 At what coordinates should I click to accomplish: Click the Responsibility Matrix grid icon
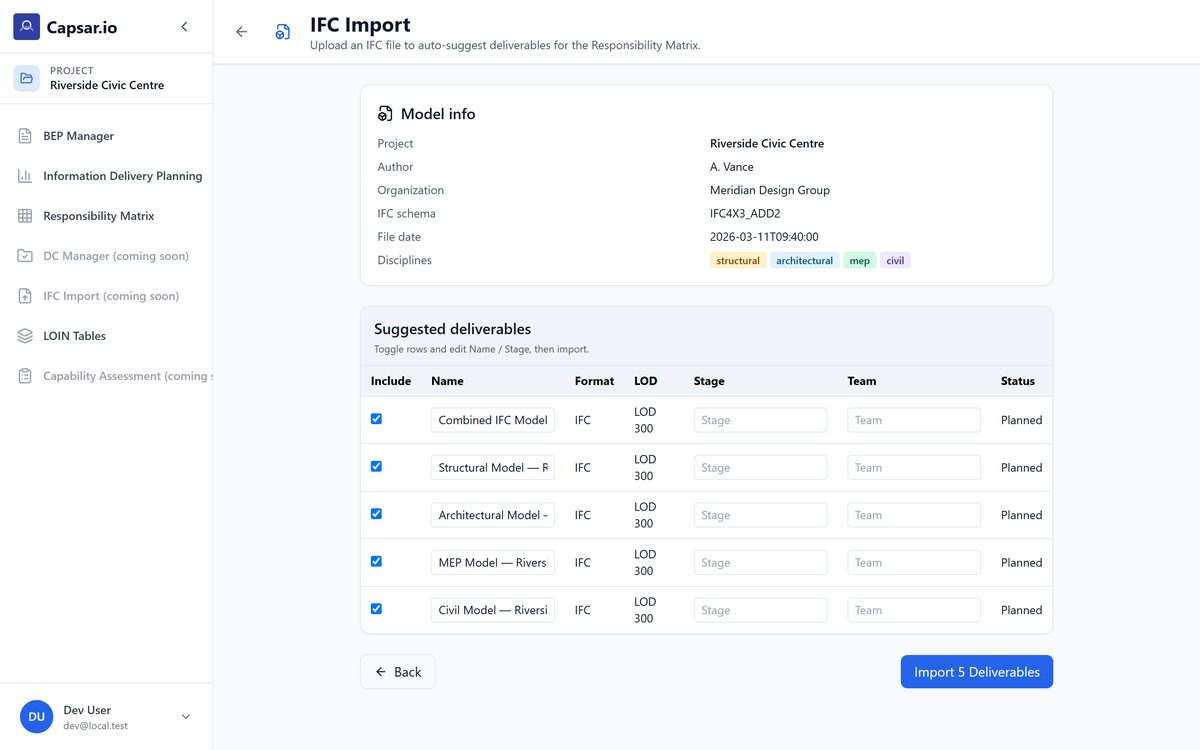(25, 216)
